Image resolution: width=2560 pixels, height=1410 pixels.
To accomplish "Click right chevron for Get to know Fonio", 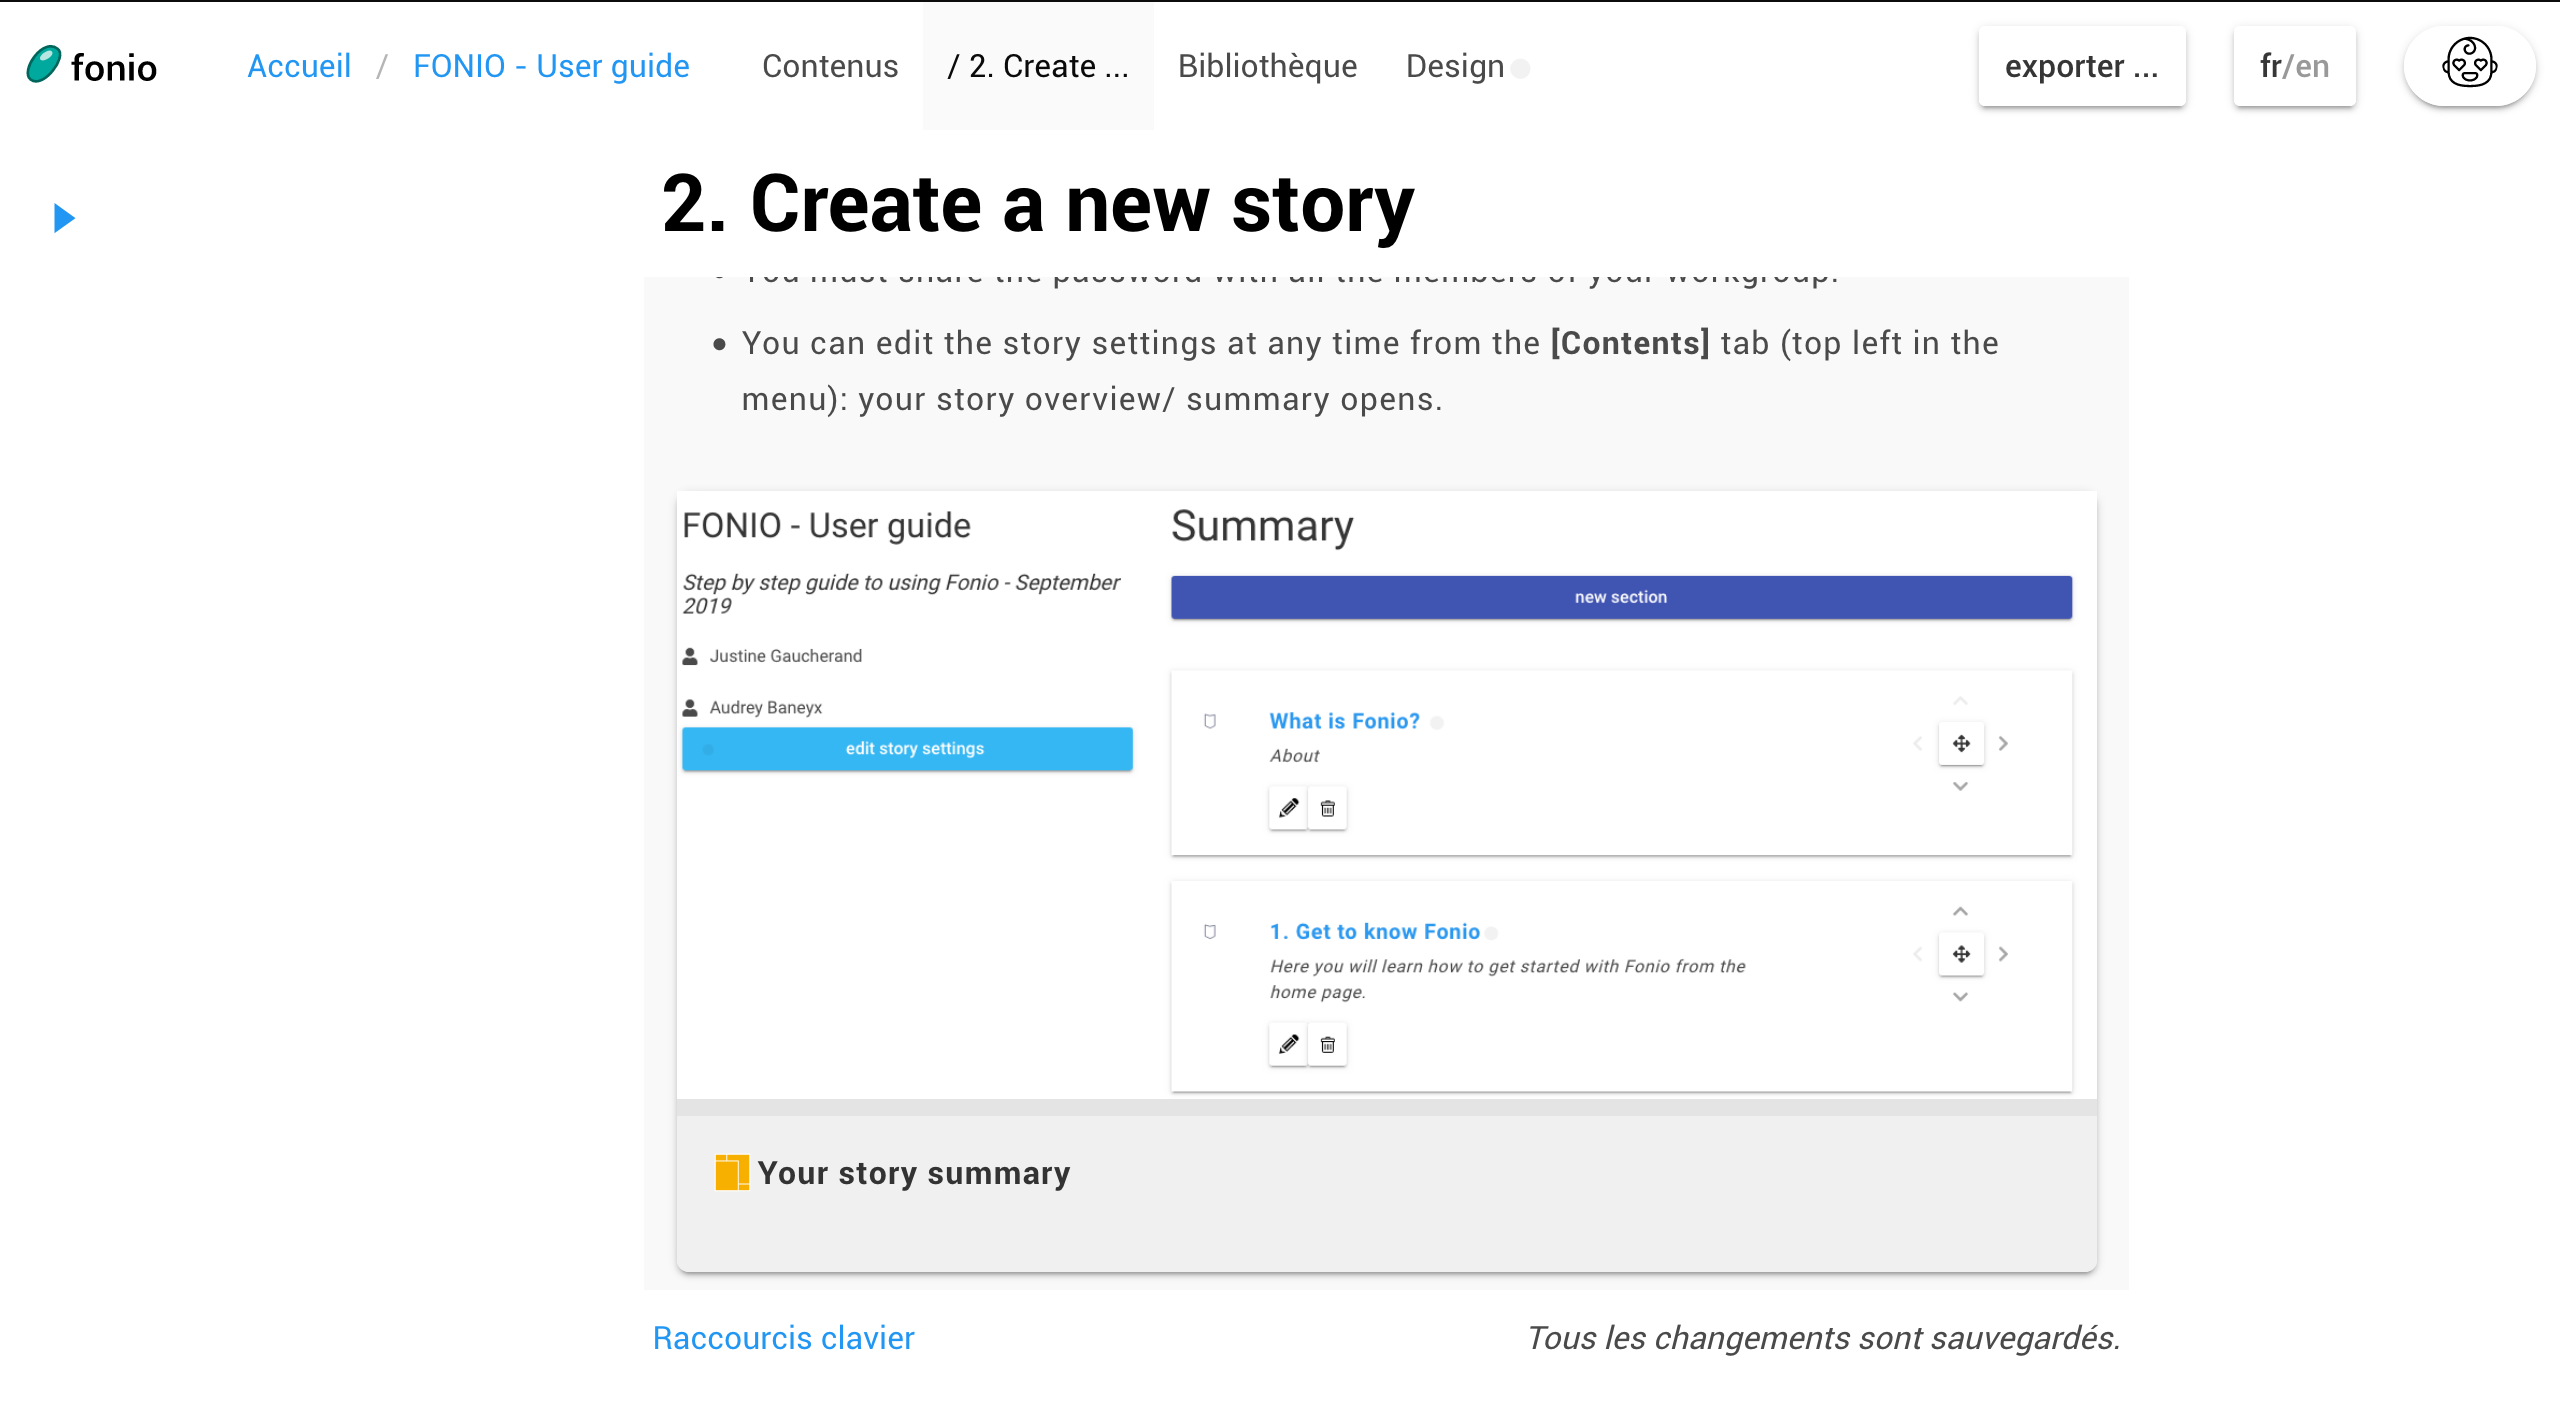I will point(2003,954).
